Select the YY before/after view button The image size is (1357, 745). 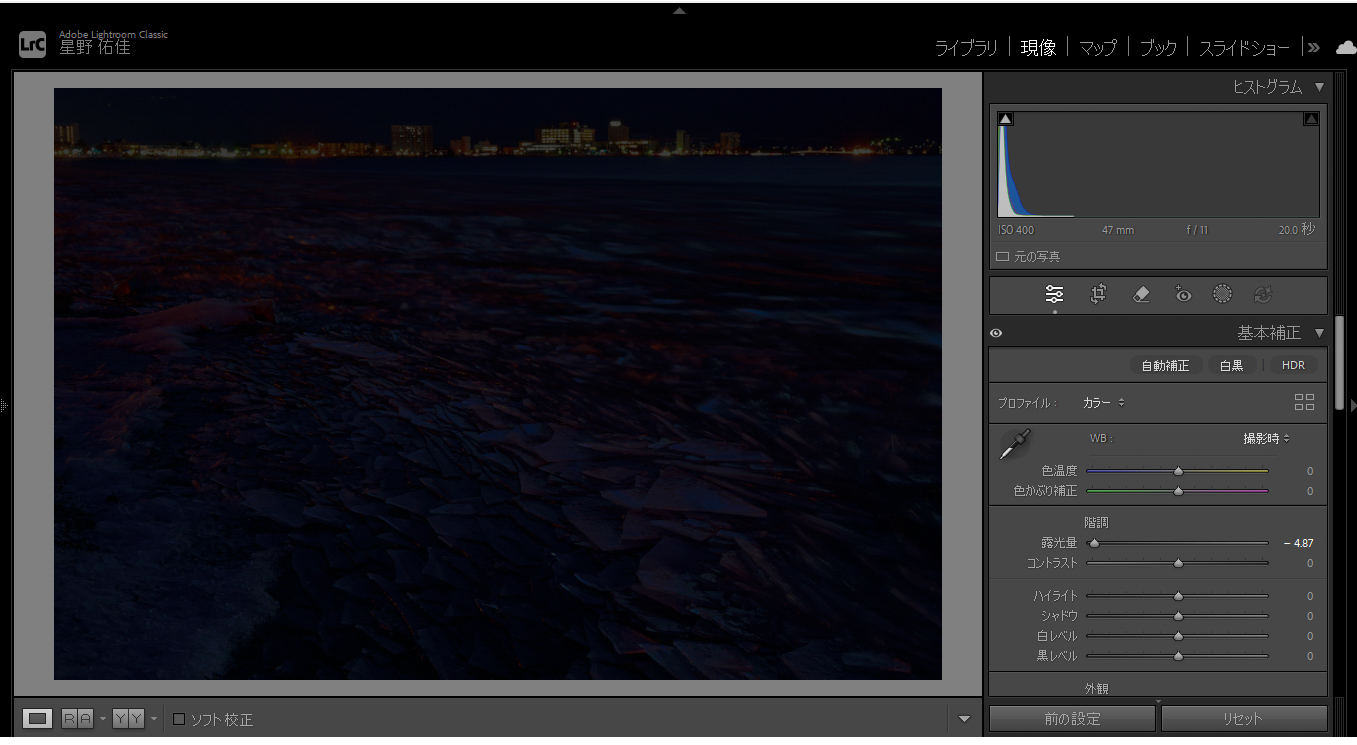click(128, 719)
